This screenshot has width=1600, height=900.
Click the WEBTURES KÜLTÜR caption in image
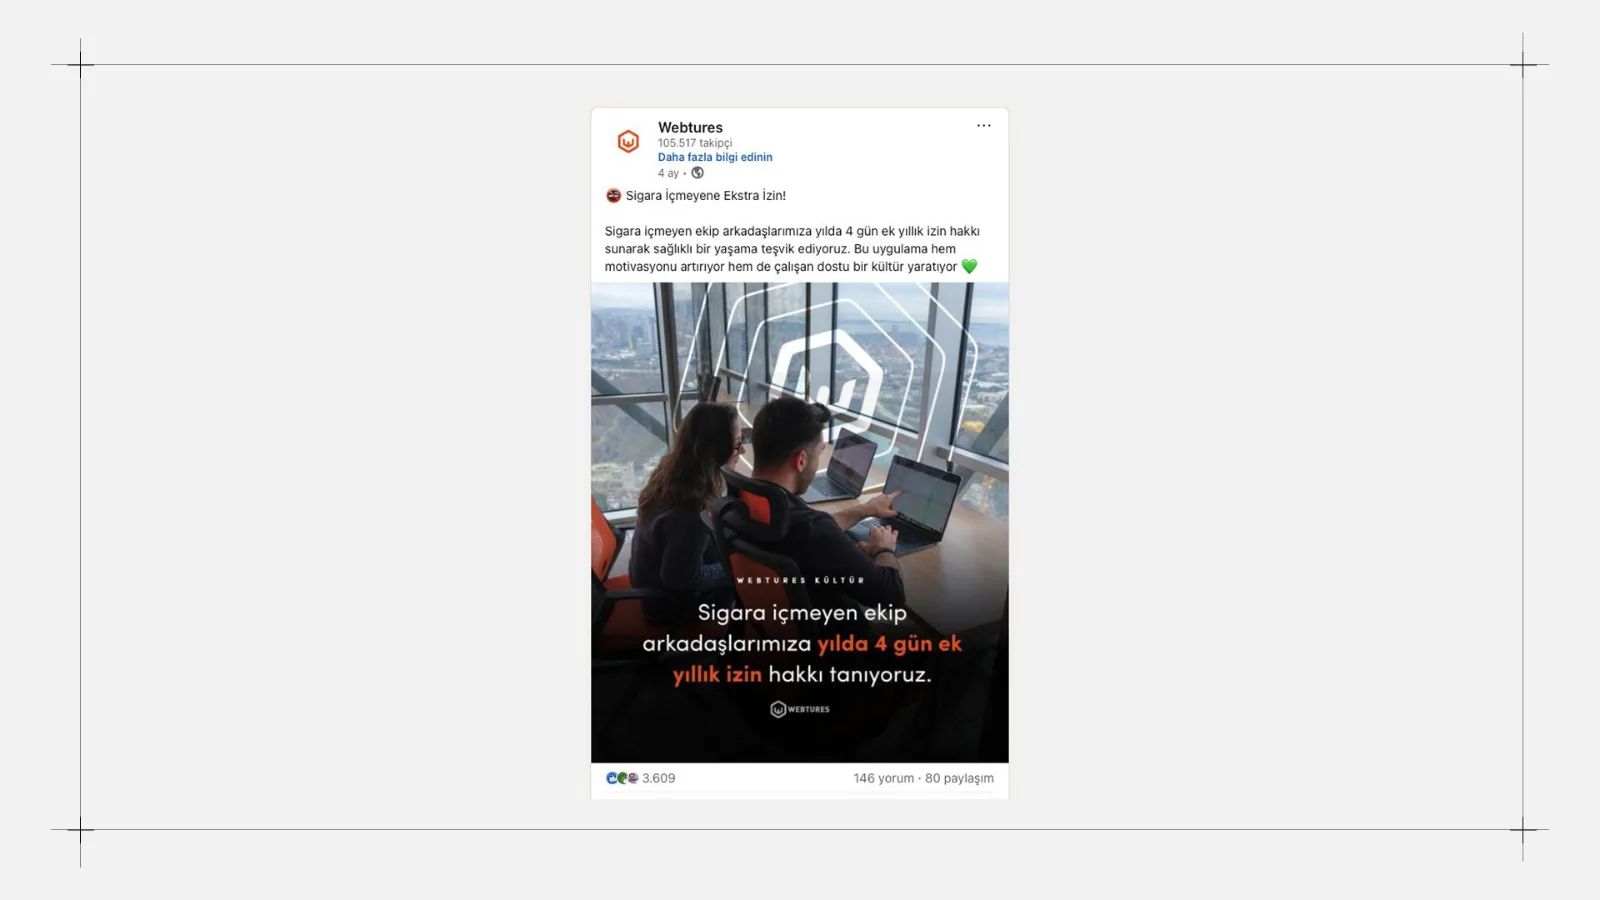pyautogui.click(x=800, y=580)
